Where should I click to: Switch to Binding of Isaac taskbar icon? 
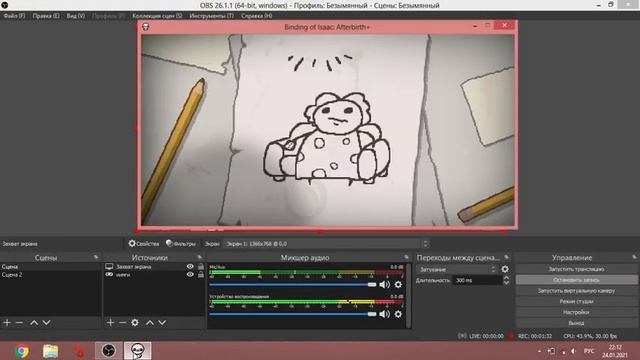(x=138, y=351)
